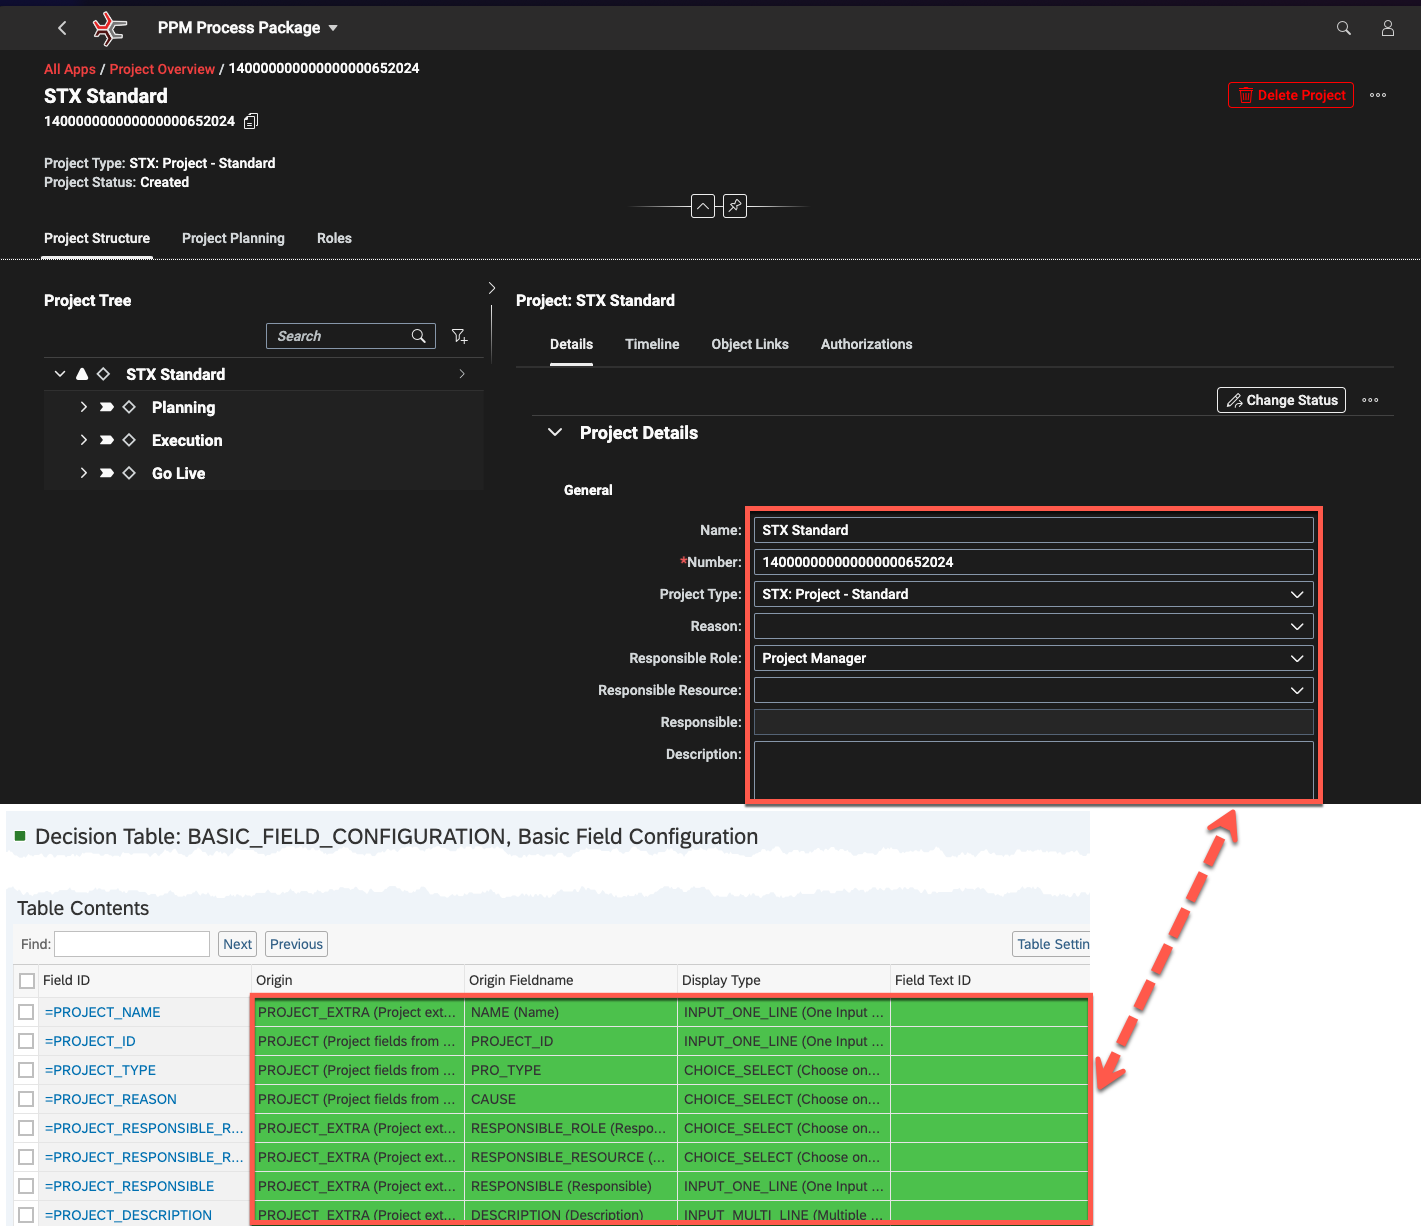Open the Responsible Role dropdown

tap(1296, 658)
